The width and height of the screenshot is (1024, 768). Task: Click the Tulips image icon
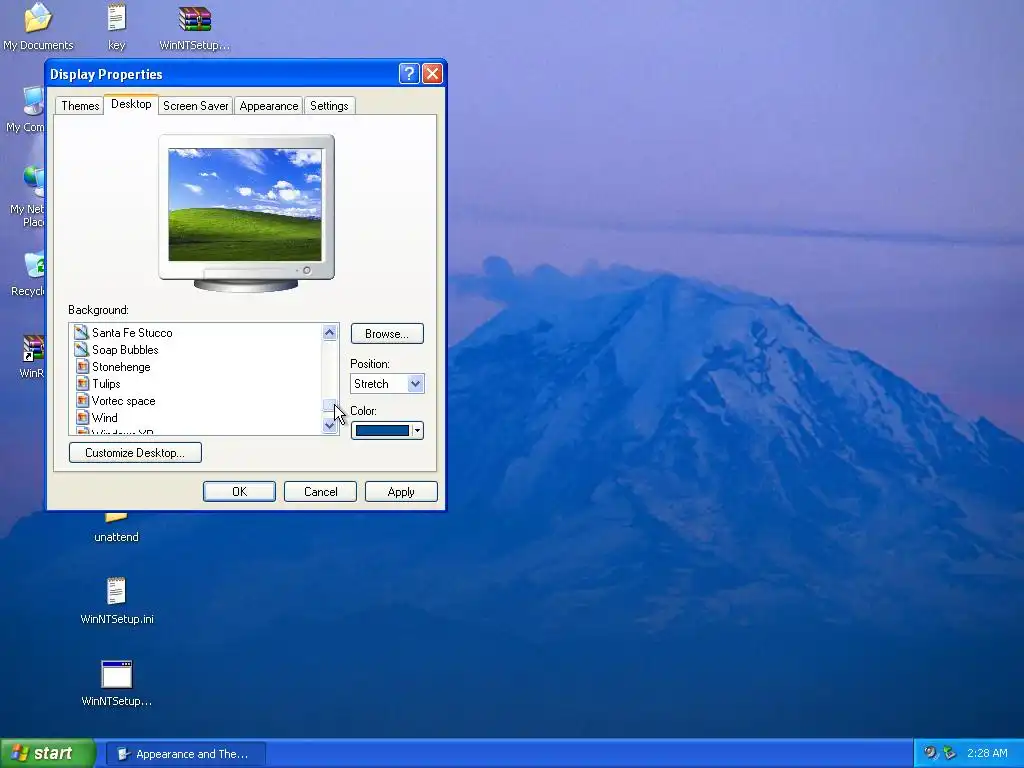(x=82, y=383)
